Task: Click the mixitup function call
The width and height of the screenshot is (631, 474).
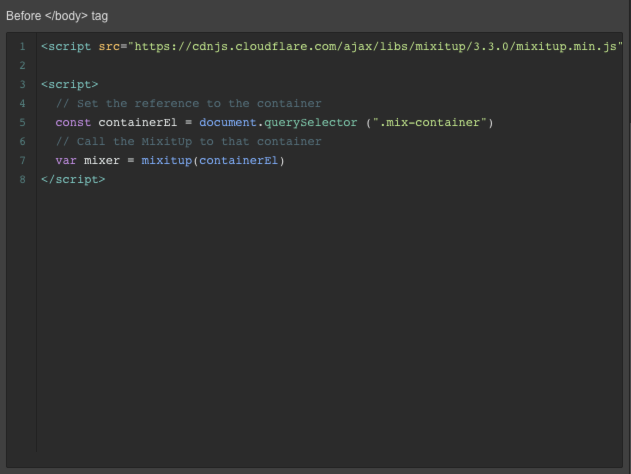Action: pyautogui.click(x=167, y=161)
